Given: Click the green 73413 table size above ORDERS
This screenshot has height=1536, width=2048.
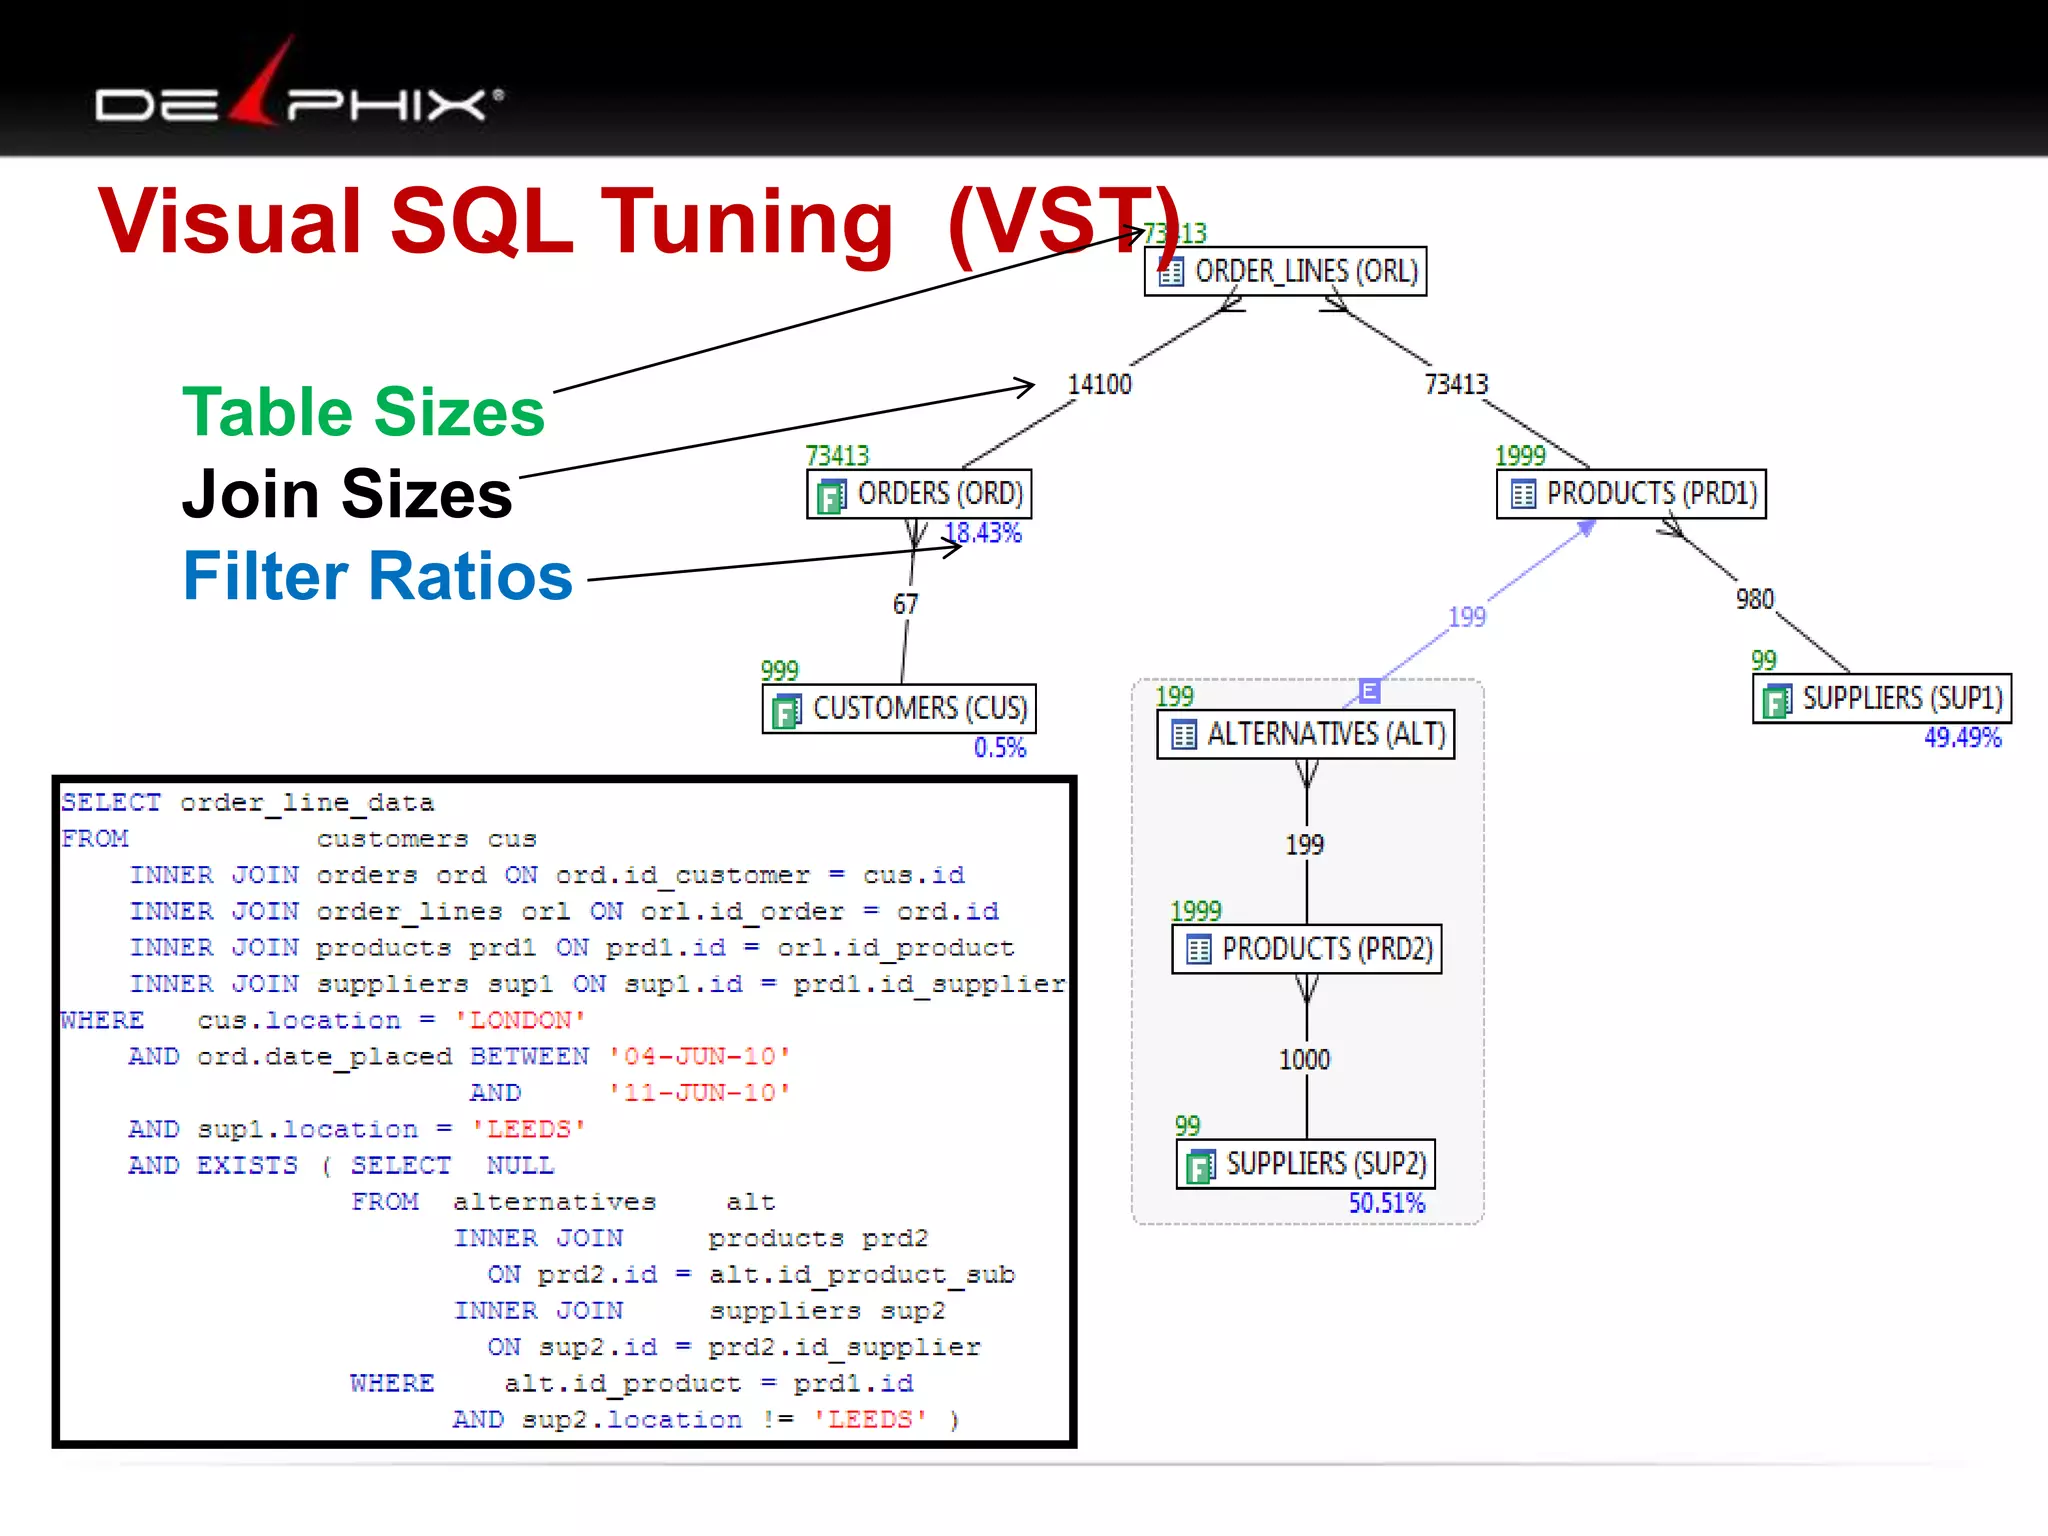Looking at the screenshot, I should pyautogui.click(x=838, y=456).
